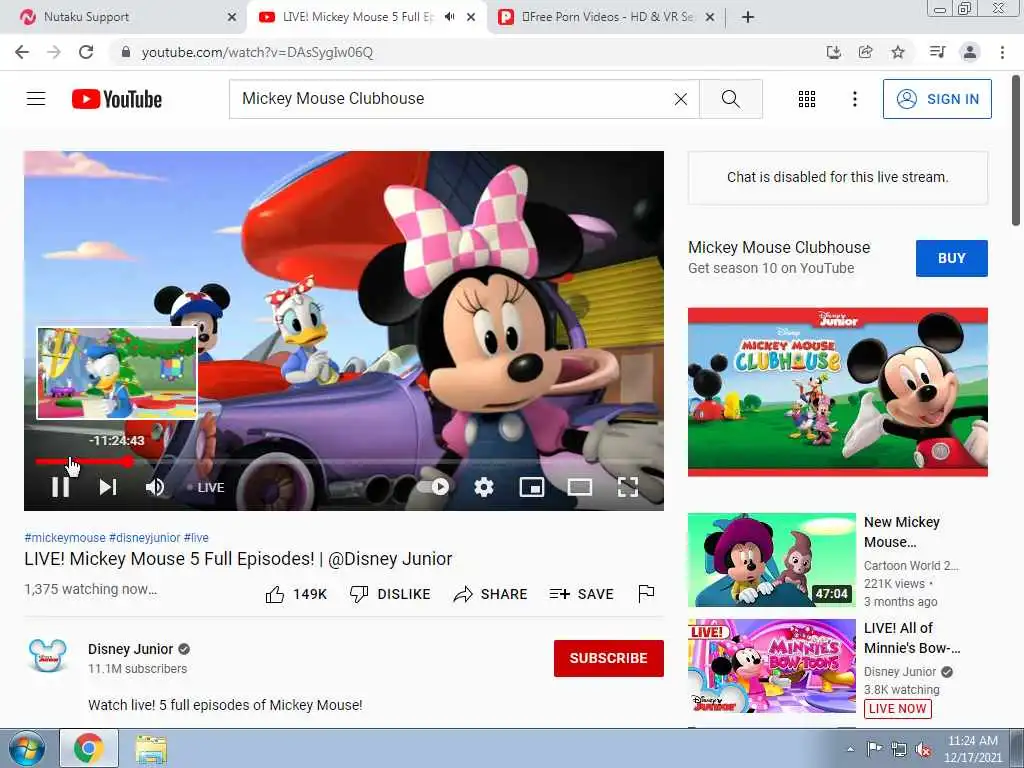Toggle theater mode
The image size is (1024, 768).
[x=580, y=487]
